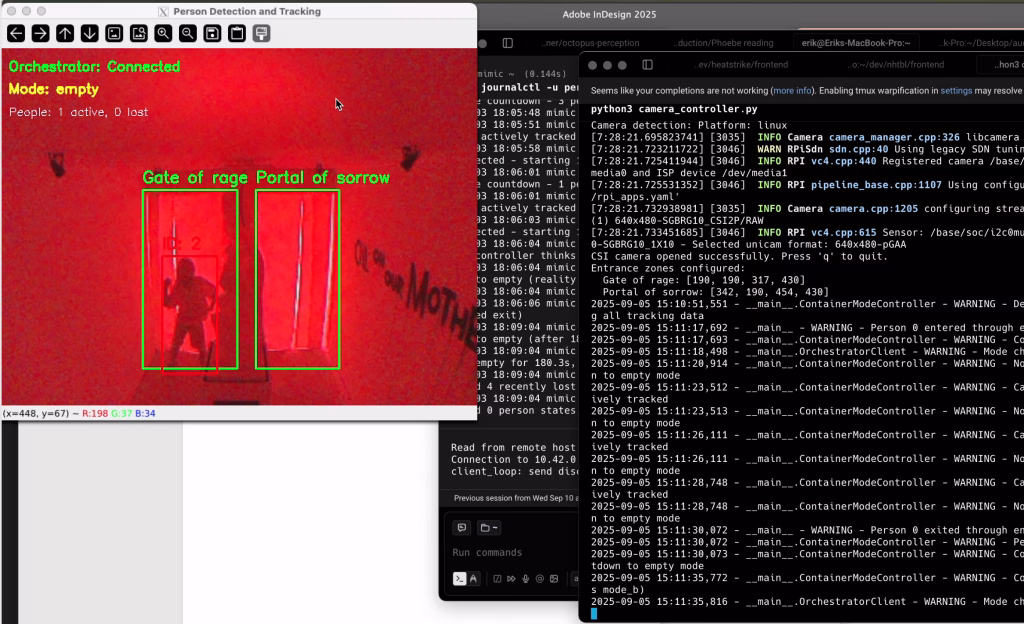Click the pan left arrow in viewer toolbar

pyautogui.click(x=16, y=33)
